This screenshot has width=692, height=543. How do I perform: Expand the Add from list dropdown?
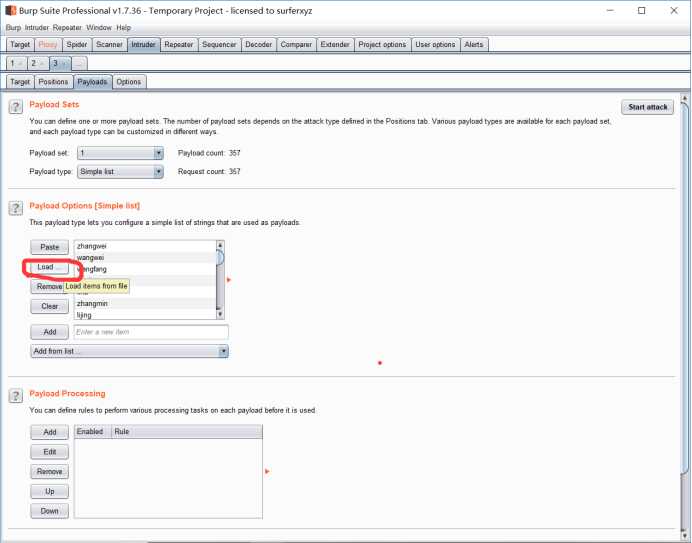point(129,351)
